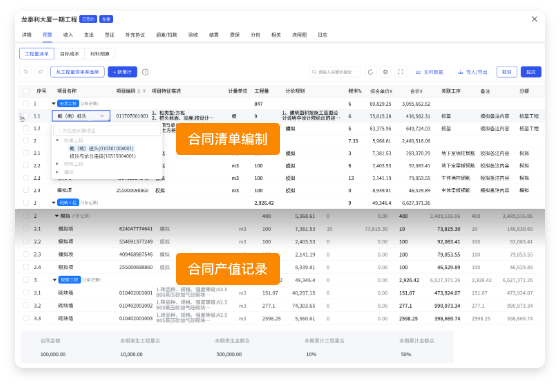Check the checkbox for row 1.1
Screen dimensions: 560x387
pos(26,116)
